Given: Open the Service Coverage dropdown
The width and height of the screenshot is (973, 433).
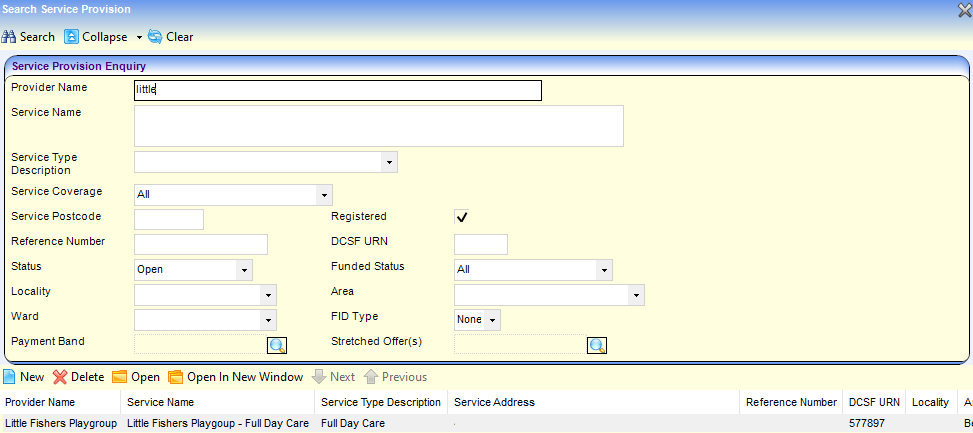Looking at the screenshot, I should 323,195.
